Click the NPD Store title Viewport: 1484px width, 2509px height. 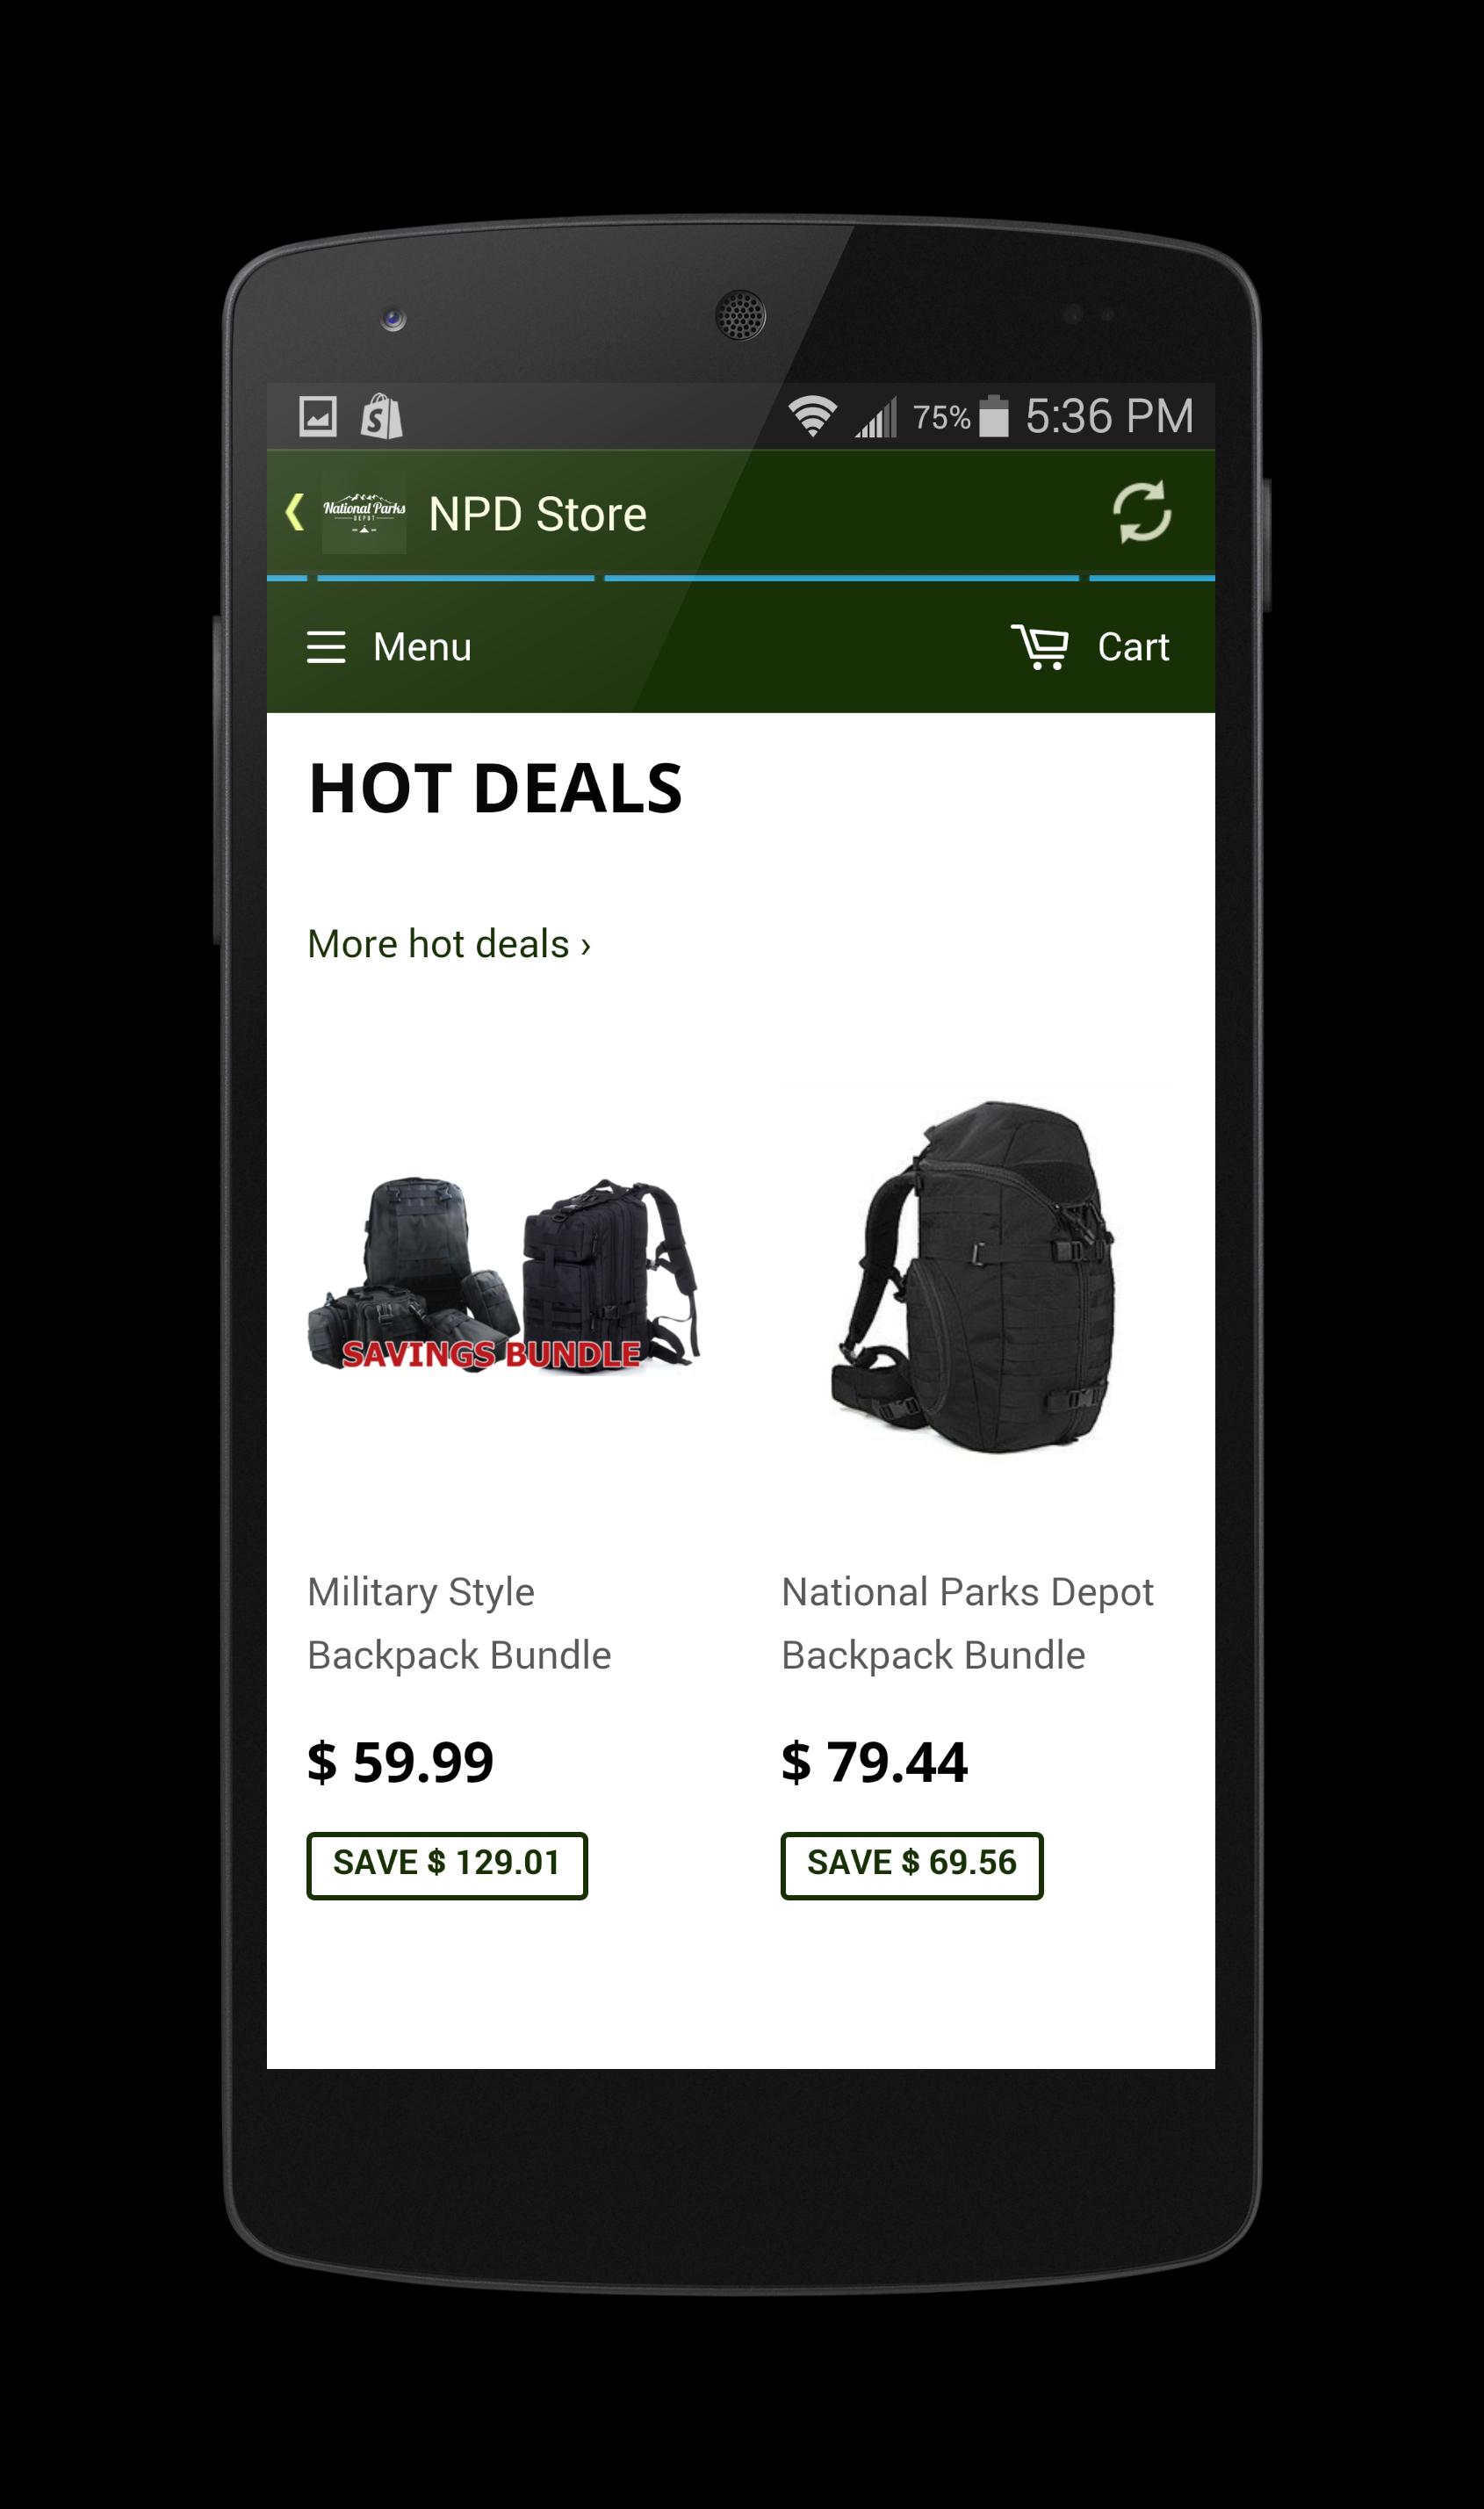pyautogui.click(x=537, y=514)
